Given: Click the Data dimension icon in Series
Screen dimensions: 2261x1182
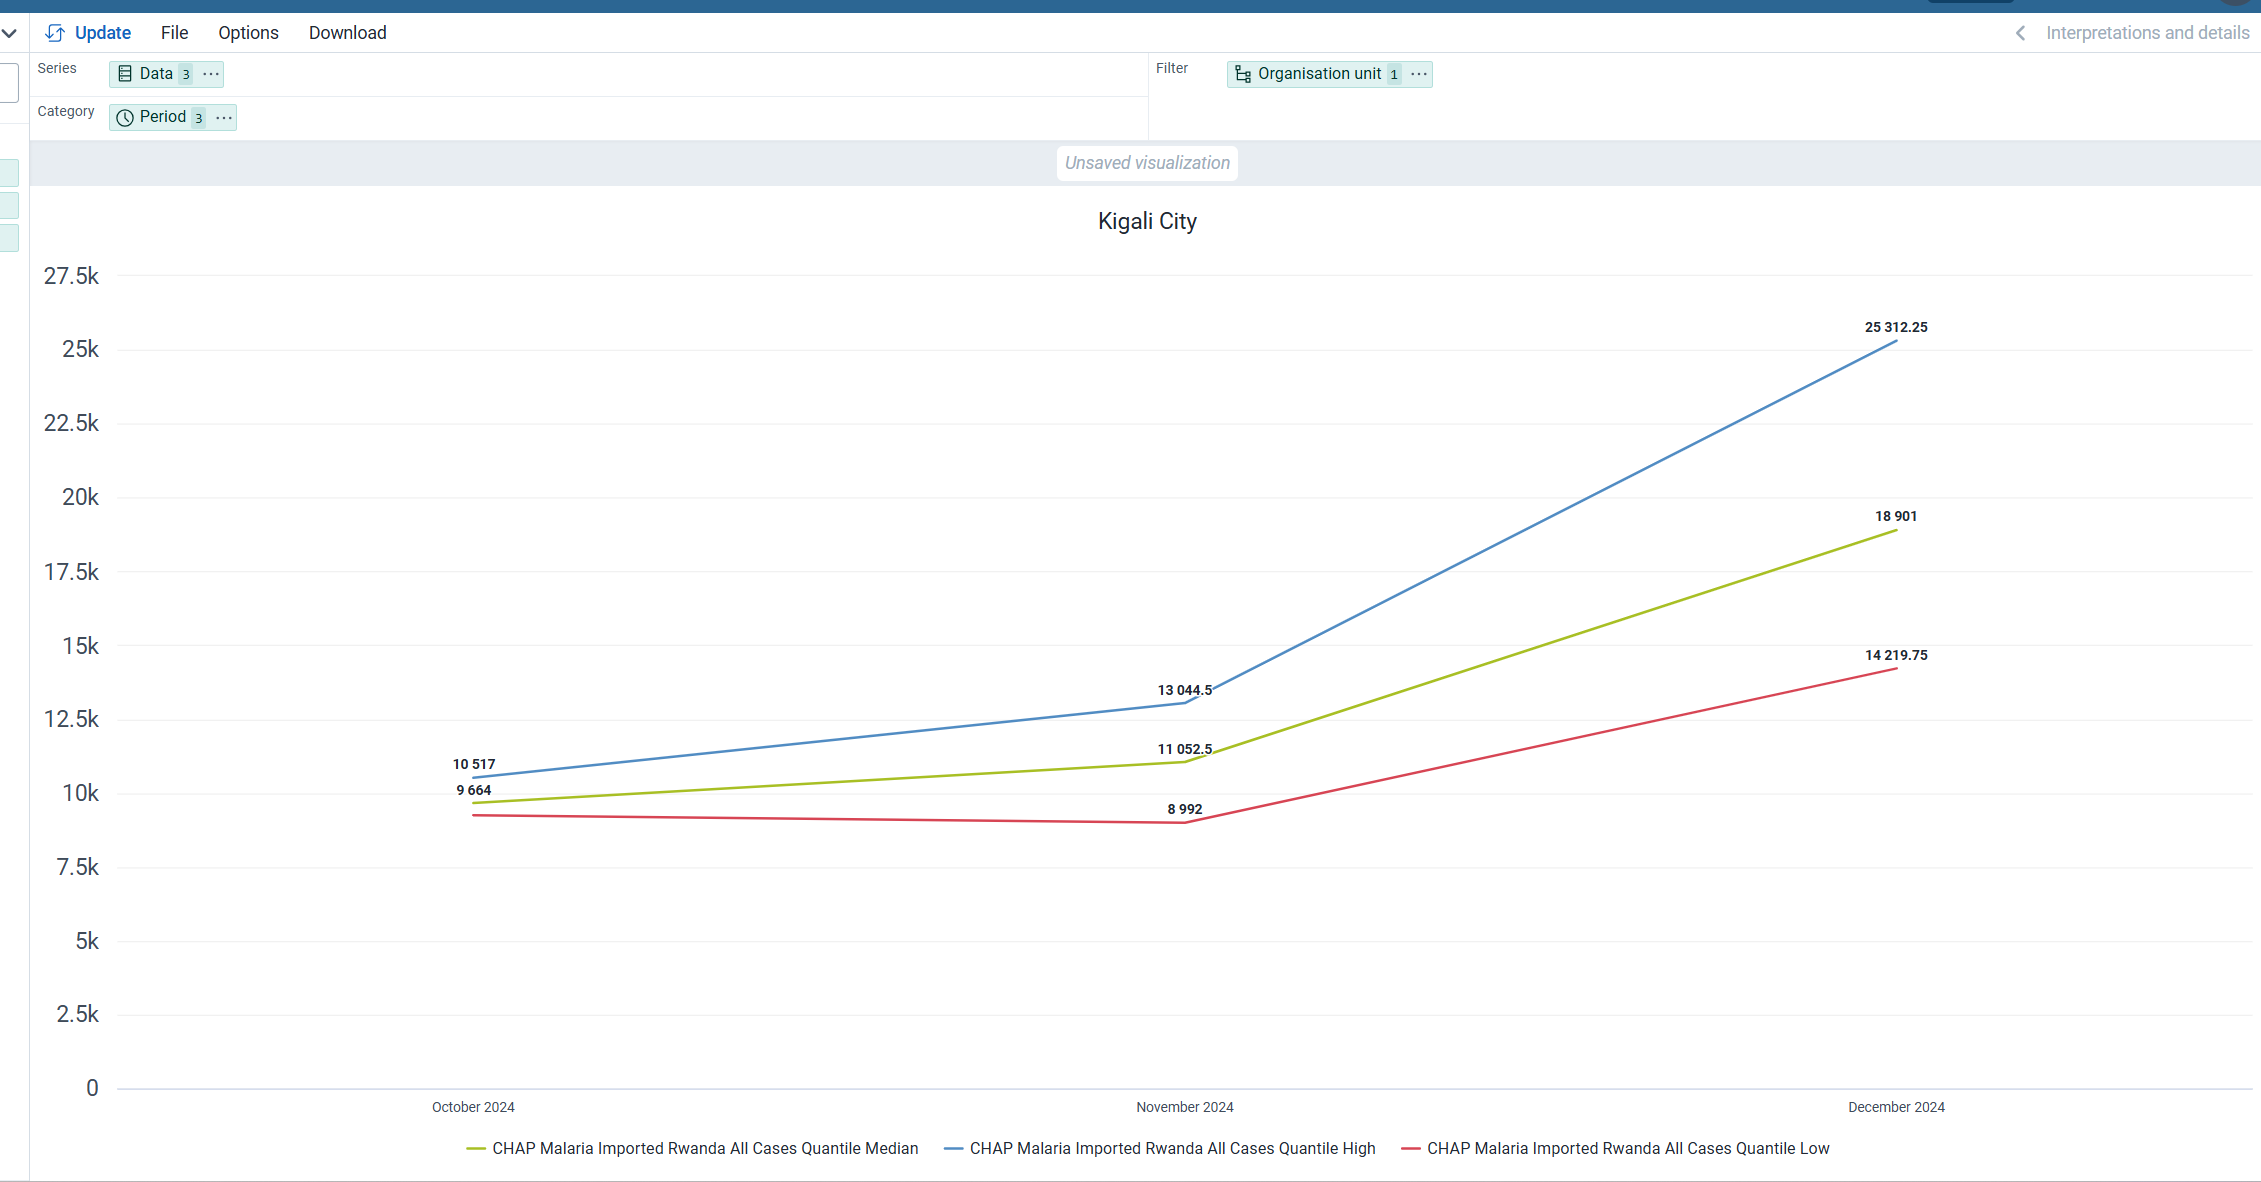Looking at the screenshot, I should pos(125,74).
